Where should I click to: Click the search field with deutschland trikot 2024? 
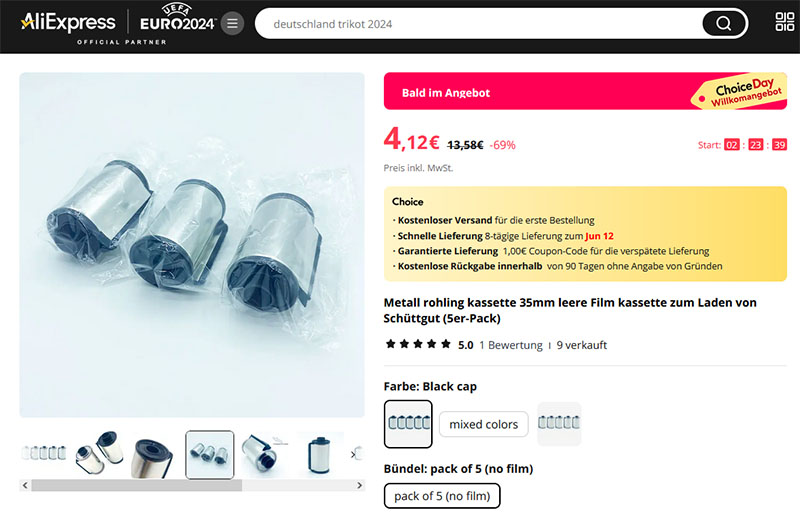470,23
